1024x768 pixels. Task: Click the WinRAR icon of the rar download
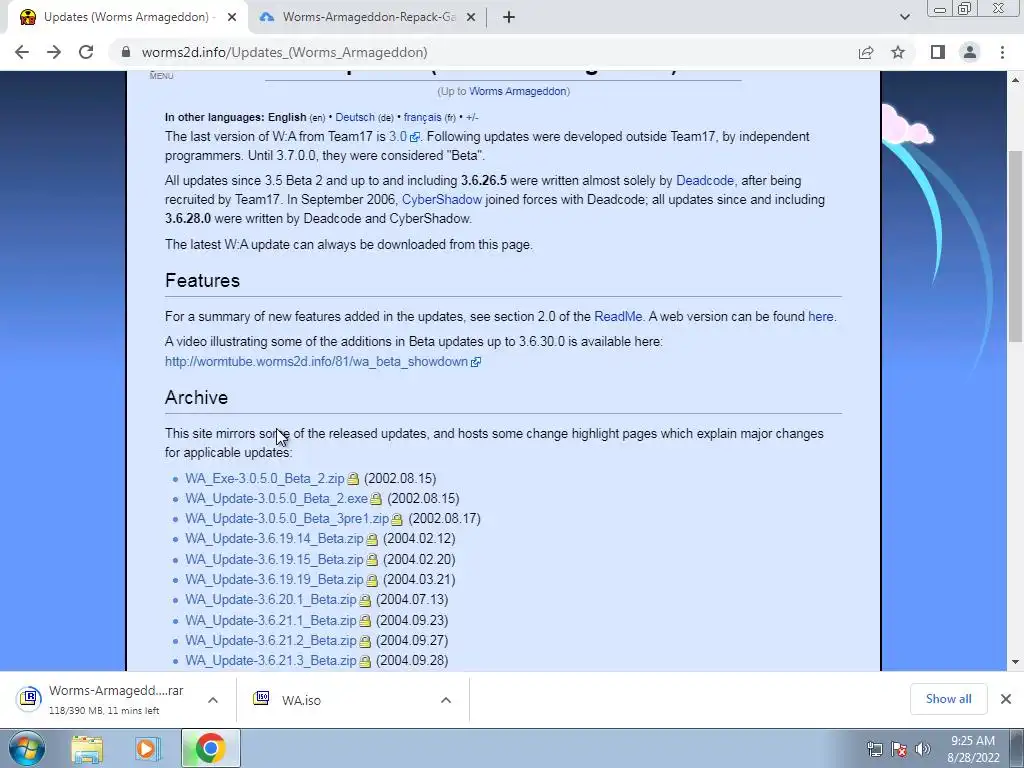point(29,699)
